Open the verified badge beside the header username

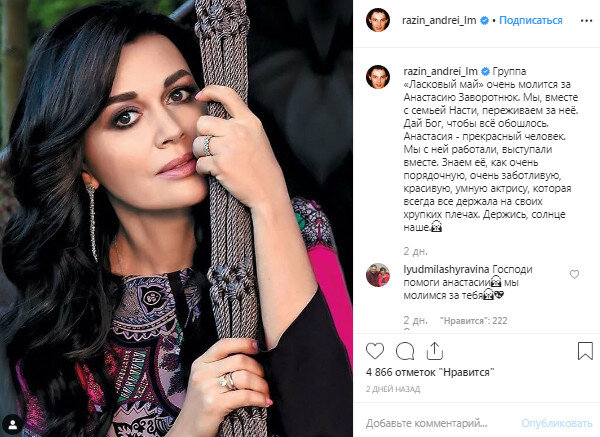[x=484, y=20]
